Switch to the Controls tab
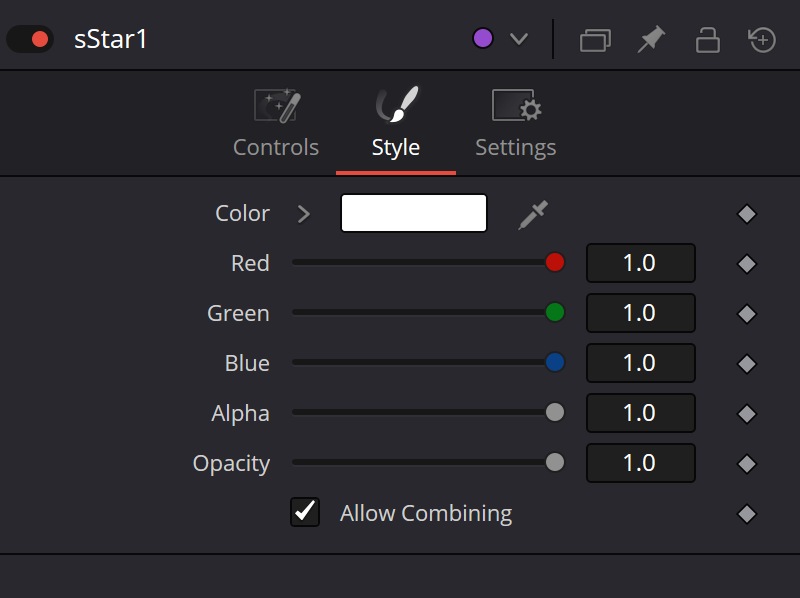 276,123
